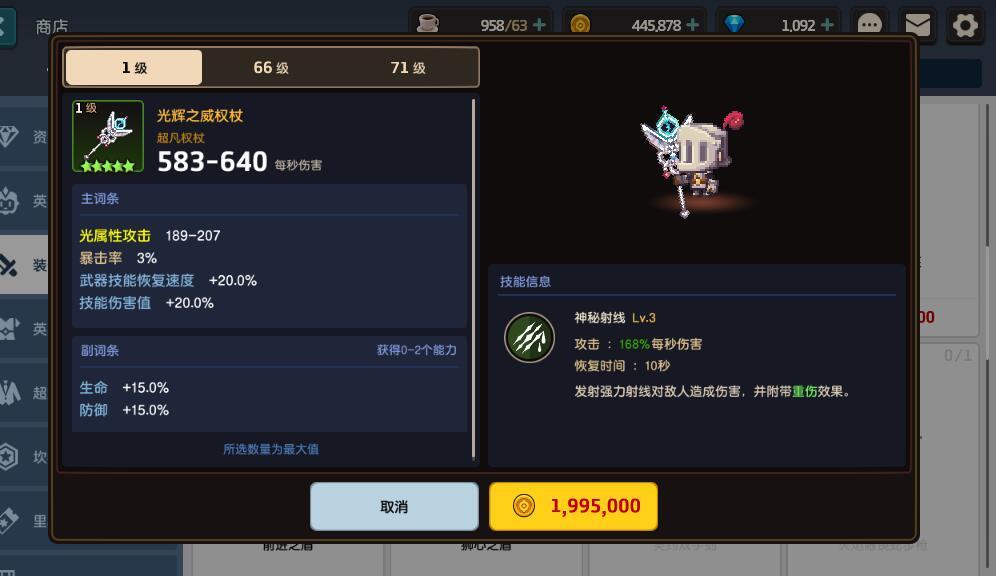Click the 获得0-2个能力 sub-option label
This screenshot has width=996, height=576.
(x=417, y=350)
